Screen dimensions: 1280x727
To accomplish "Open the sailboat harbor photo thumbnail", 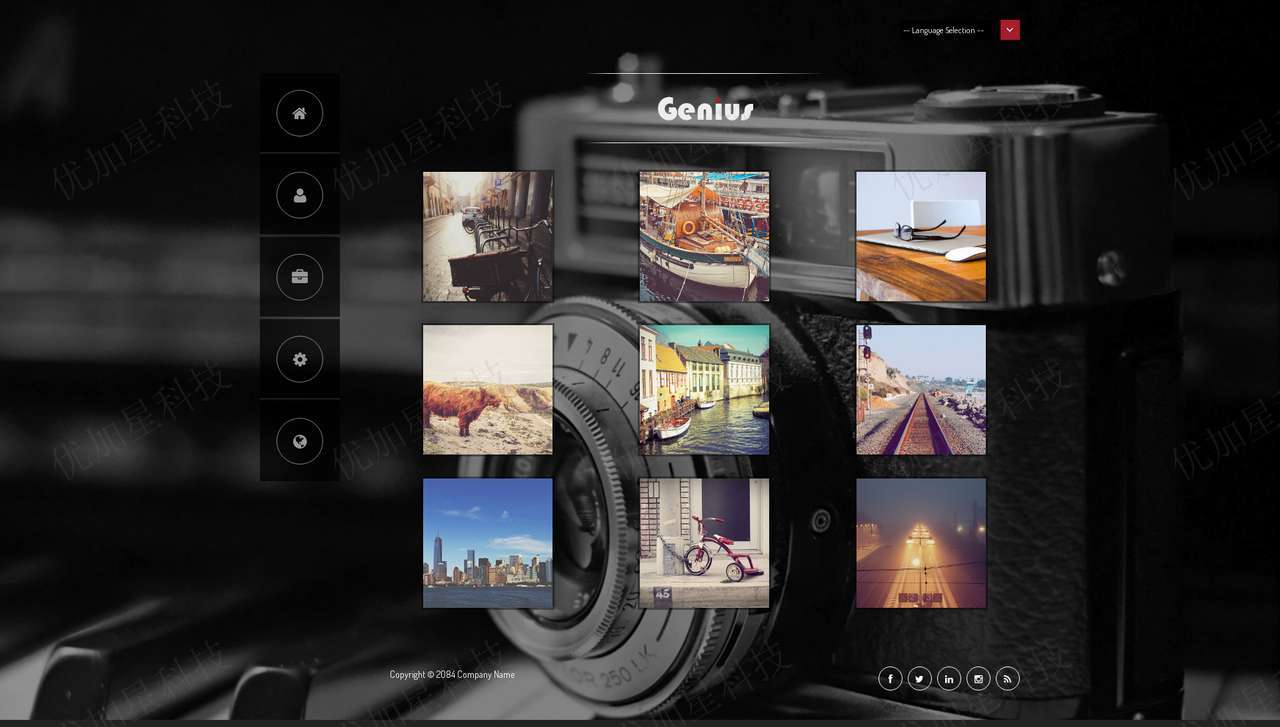I will [x=705, y=236].
